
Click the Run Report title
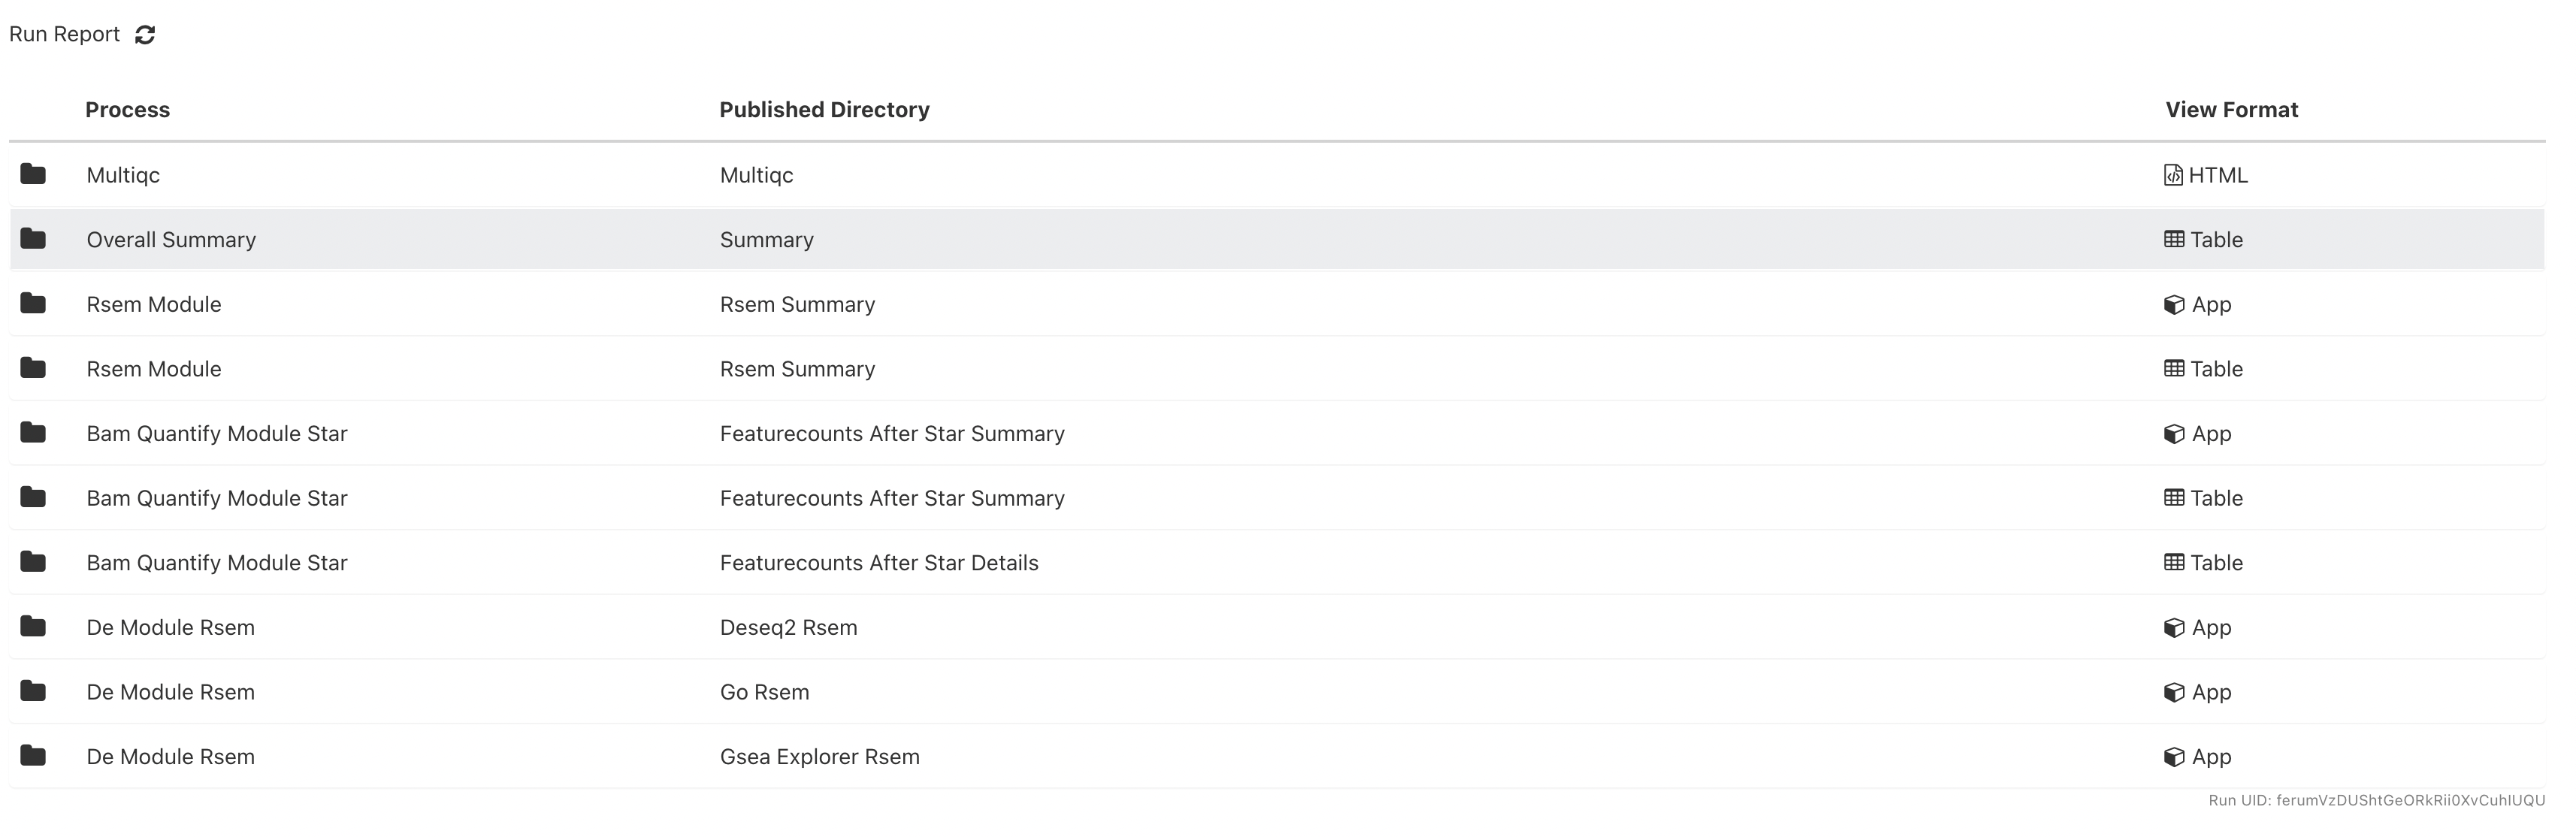pyautogui.click(x=64, y=34)
